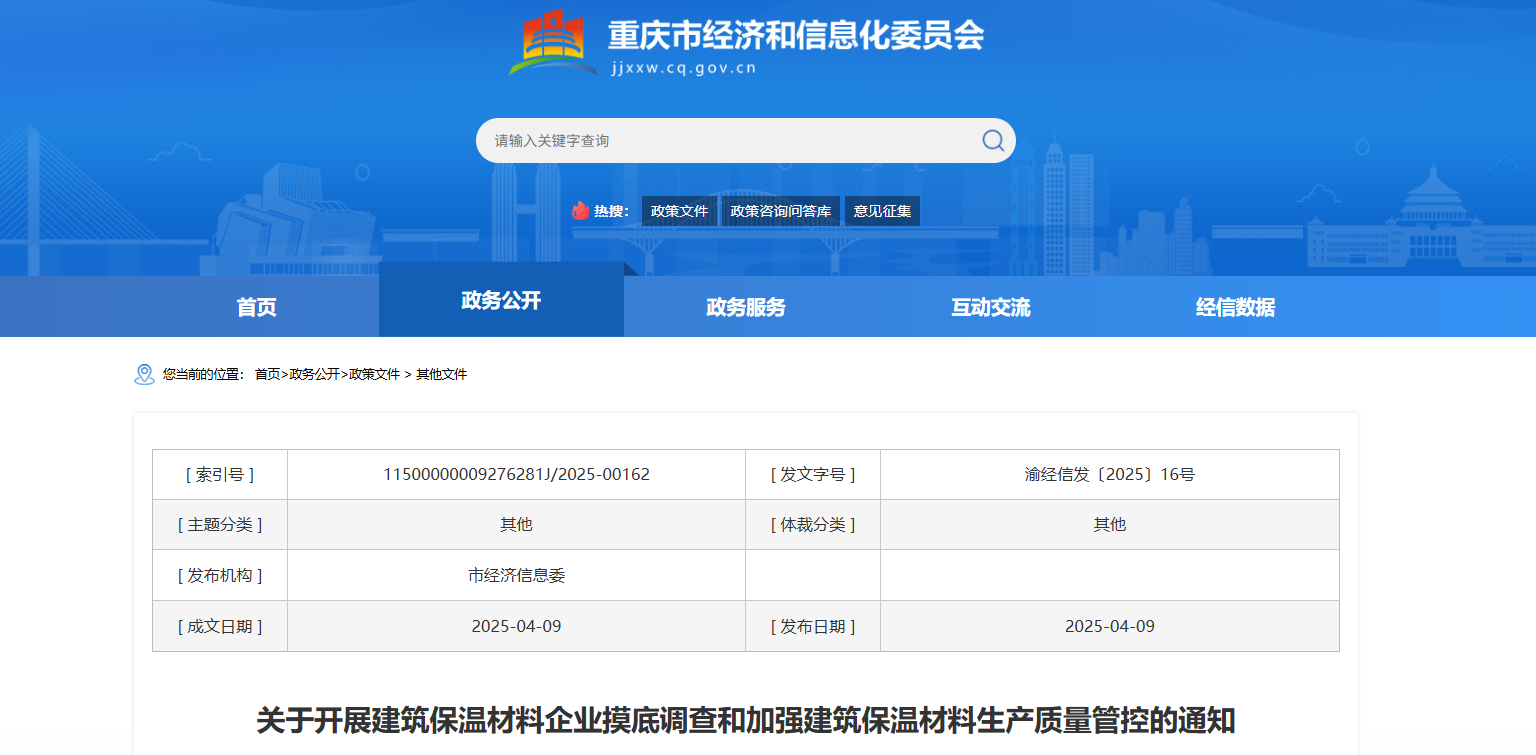
Task: Select the 政务公开 navigation tab
Action: click(501, 300)
